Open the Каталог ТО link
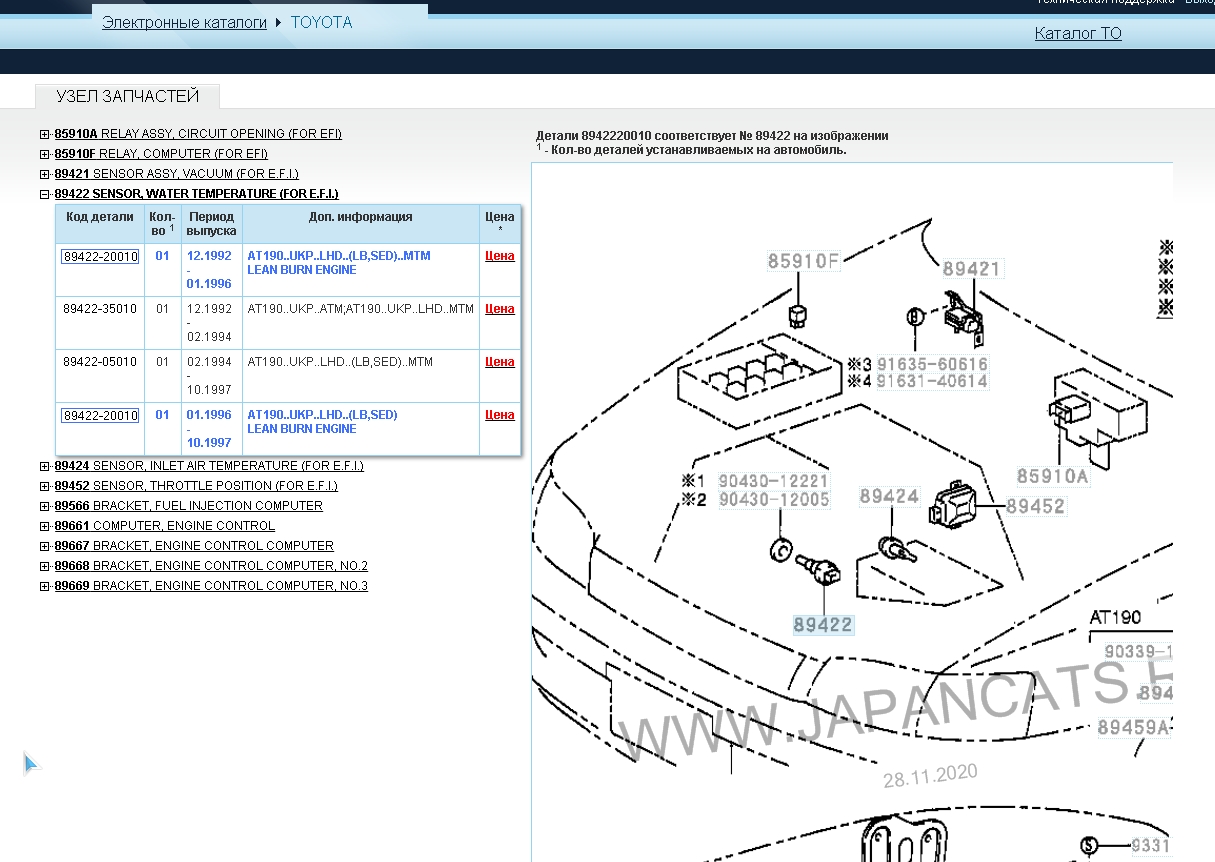The height and width of the screenshot is (862, 1215). coord(1078,34)
